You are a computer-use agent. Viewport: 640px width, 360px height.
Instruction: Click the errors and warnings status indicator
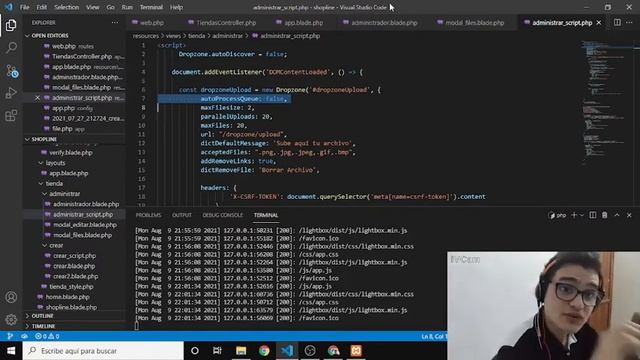coord(47,336)
